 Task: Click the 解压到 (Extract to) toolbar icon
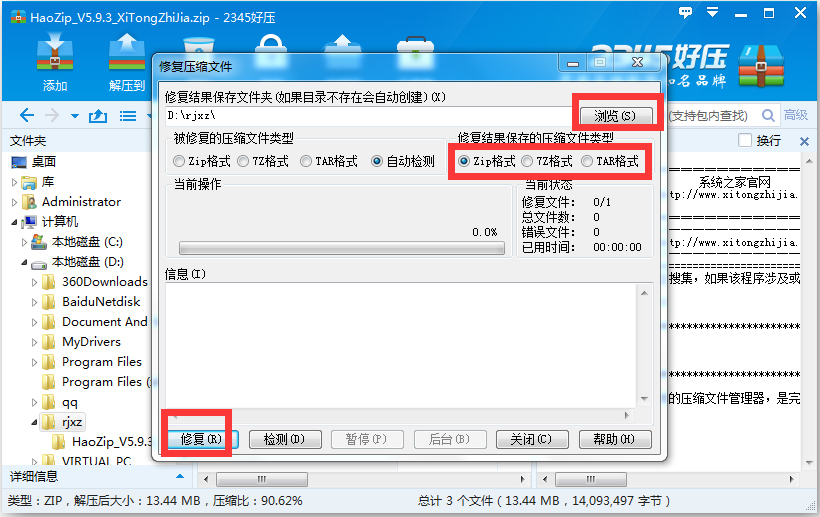coord(127,62)
